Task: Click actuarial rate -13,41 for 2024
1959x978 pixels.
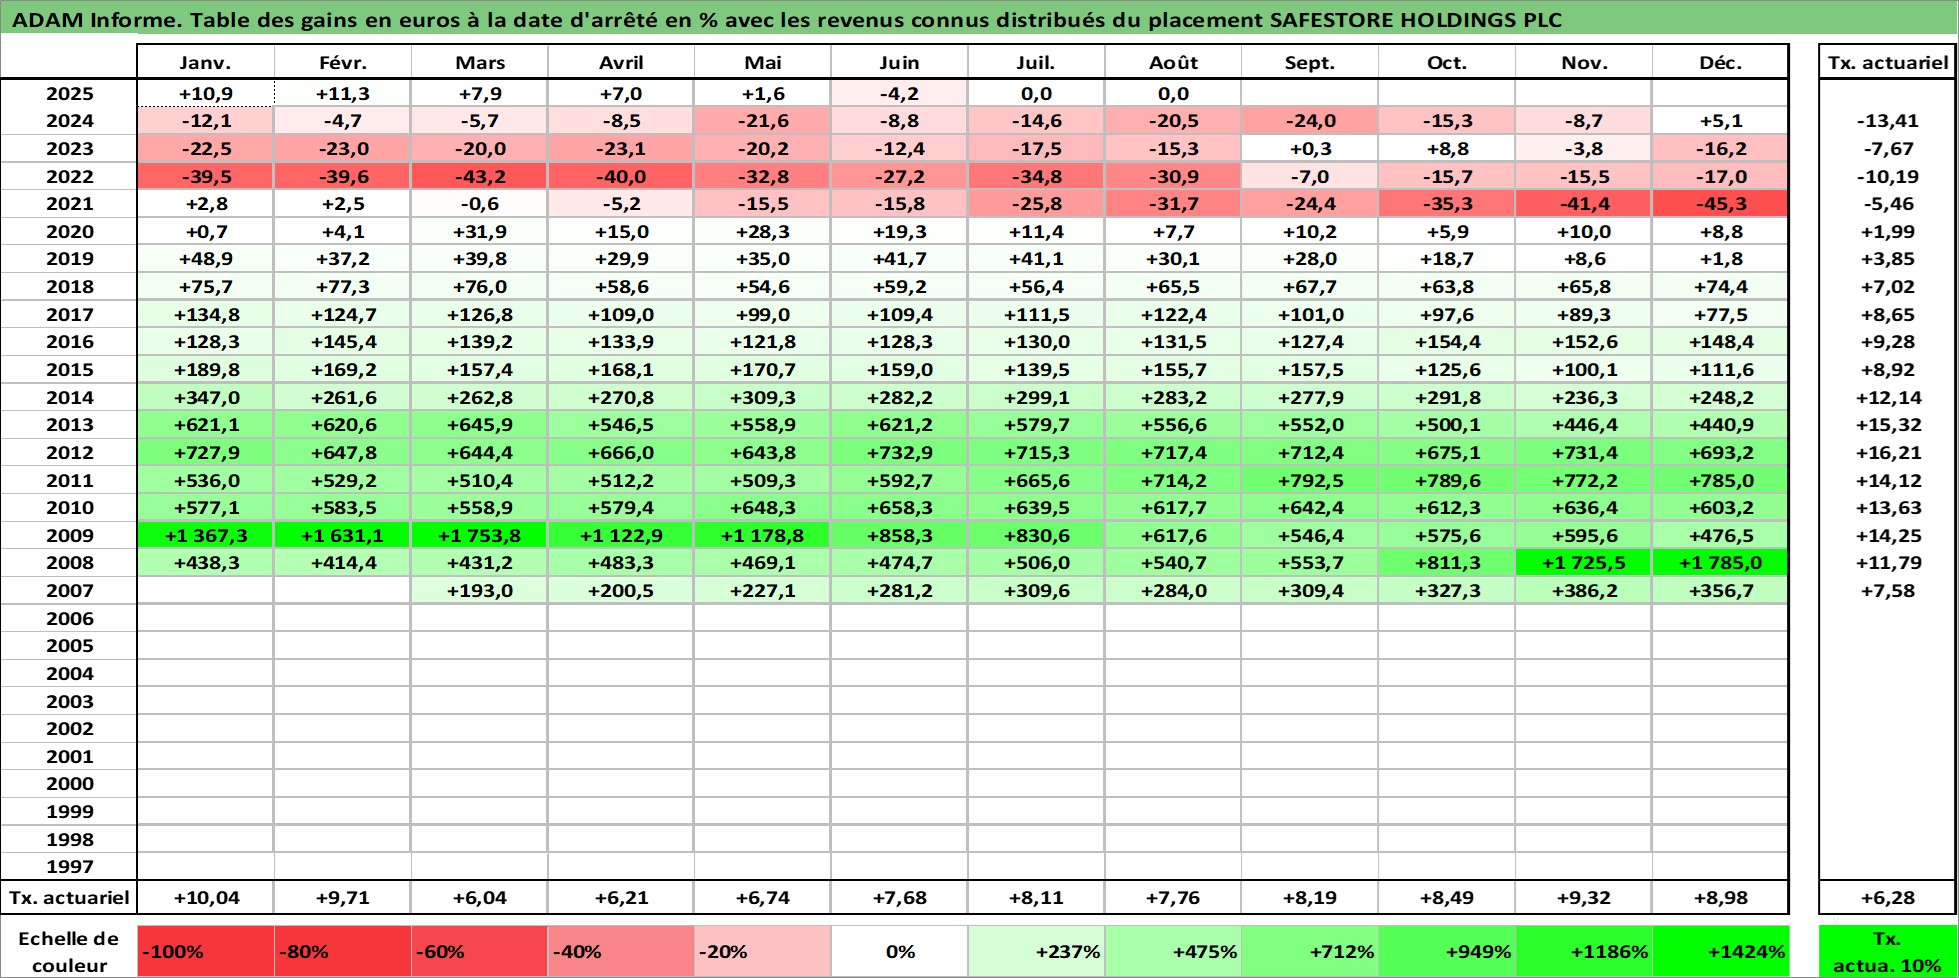Action: point(1887,120)
